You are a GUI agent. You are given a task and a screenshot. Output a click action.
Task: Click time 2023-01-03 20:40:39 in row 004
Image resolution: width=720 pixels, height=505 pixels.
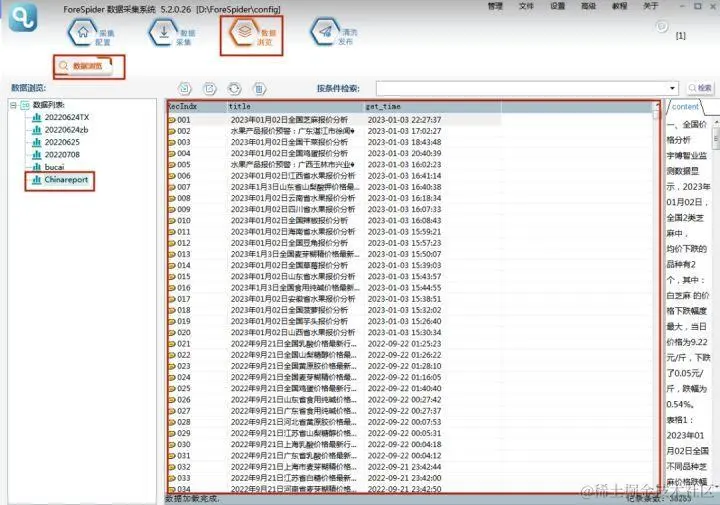(405, 153)
